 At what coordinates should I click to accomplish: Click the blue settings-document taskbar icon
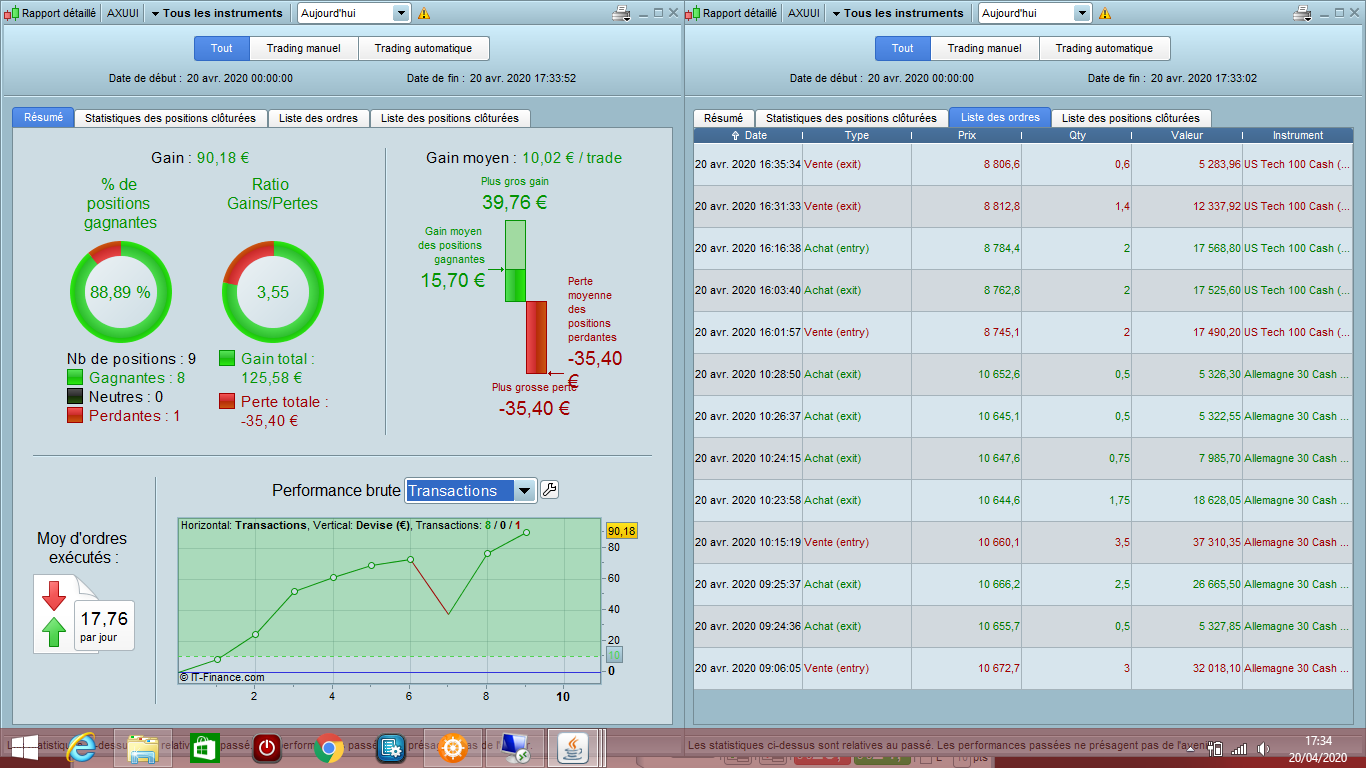pos(391,748)
